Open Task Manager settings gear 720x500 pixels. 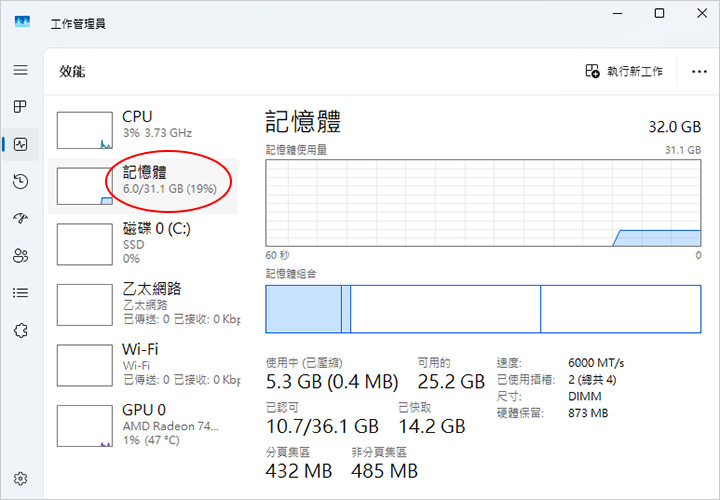pos(21,479)
